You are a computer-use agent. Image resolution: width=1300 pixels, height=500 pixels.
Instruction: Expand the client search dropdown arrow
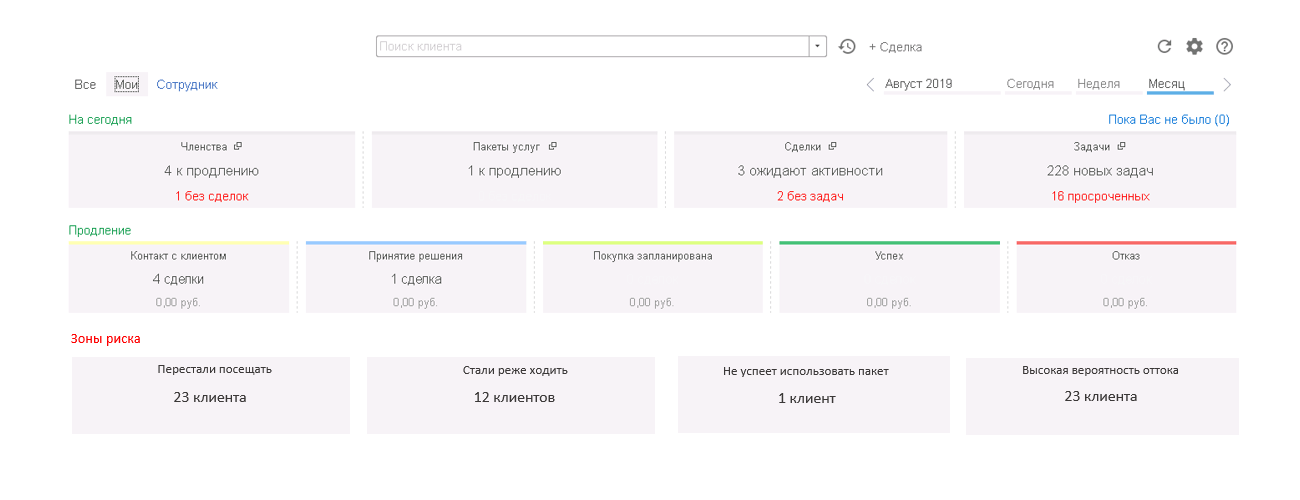(x=818, y=46)
